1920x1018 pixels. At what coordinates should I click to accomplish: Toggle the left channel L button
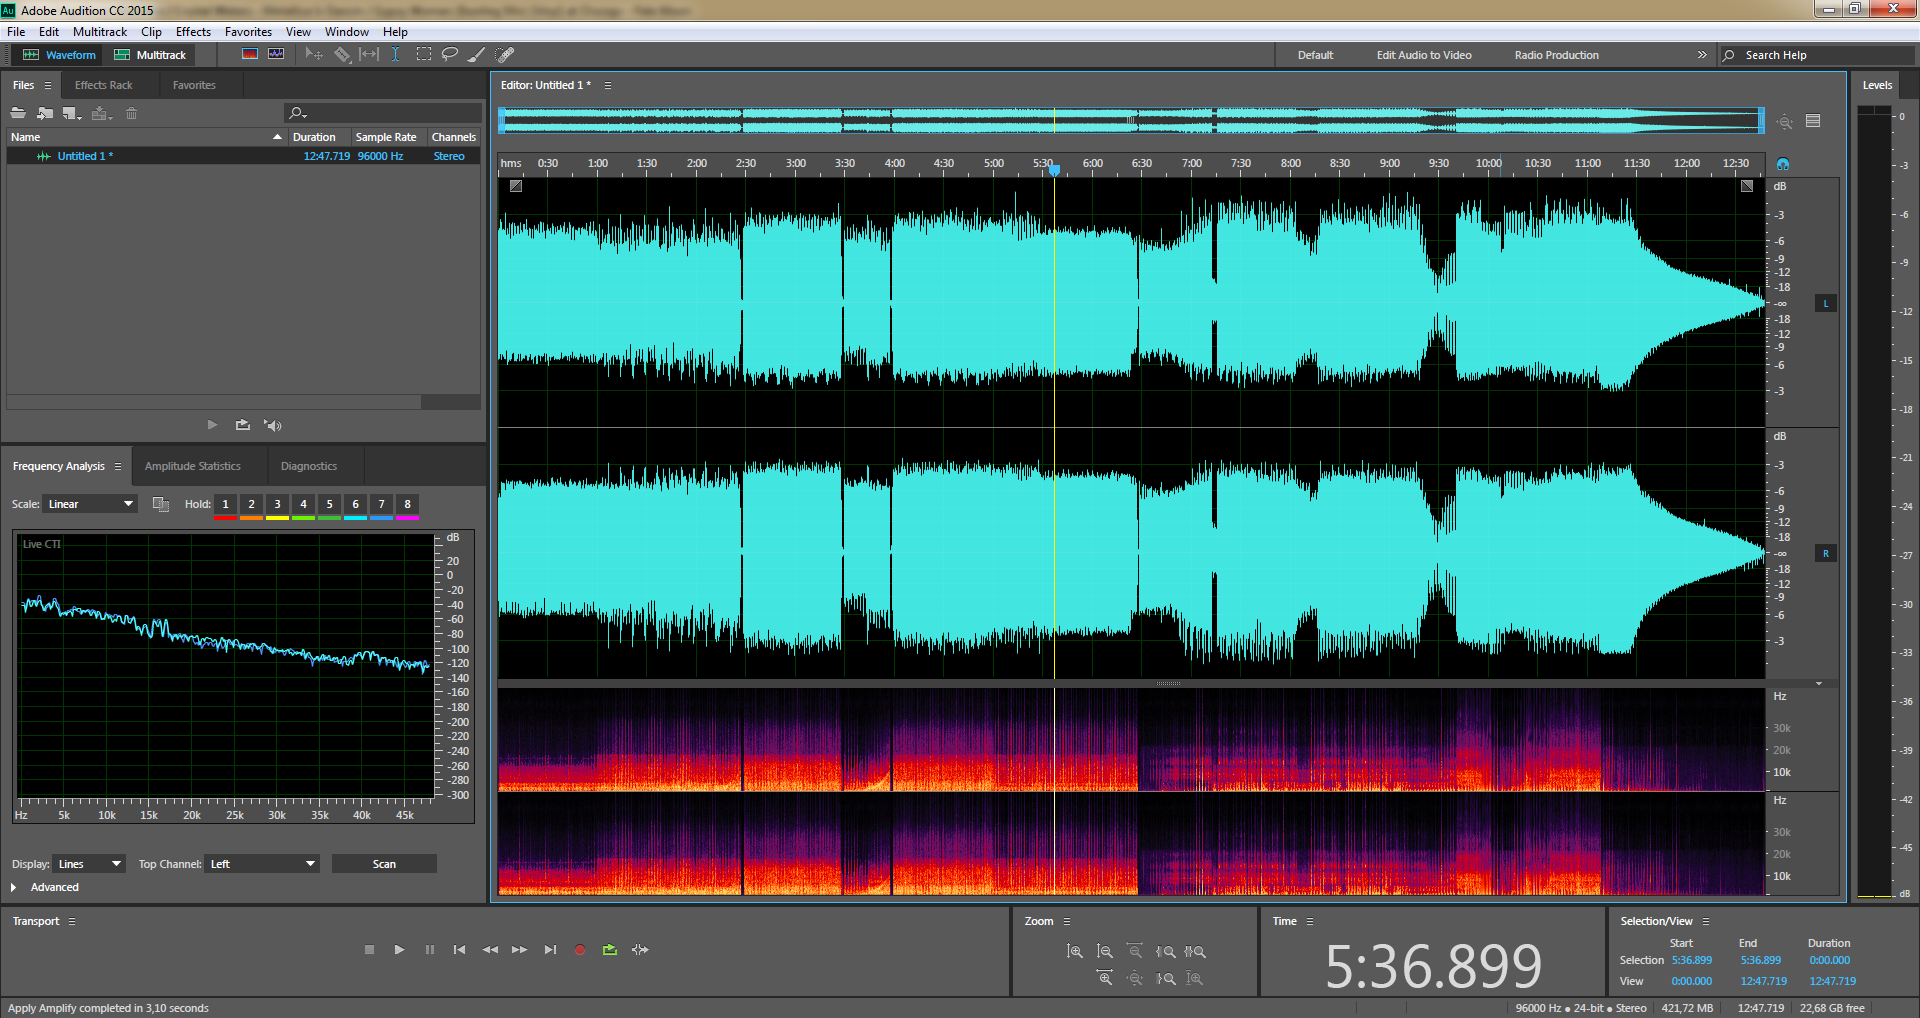point(1825,303)
